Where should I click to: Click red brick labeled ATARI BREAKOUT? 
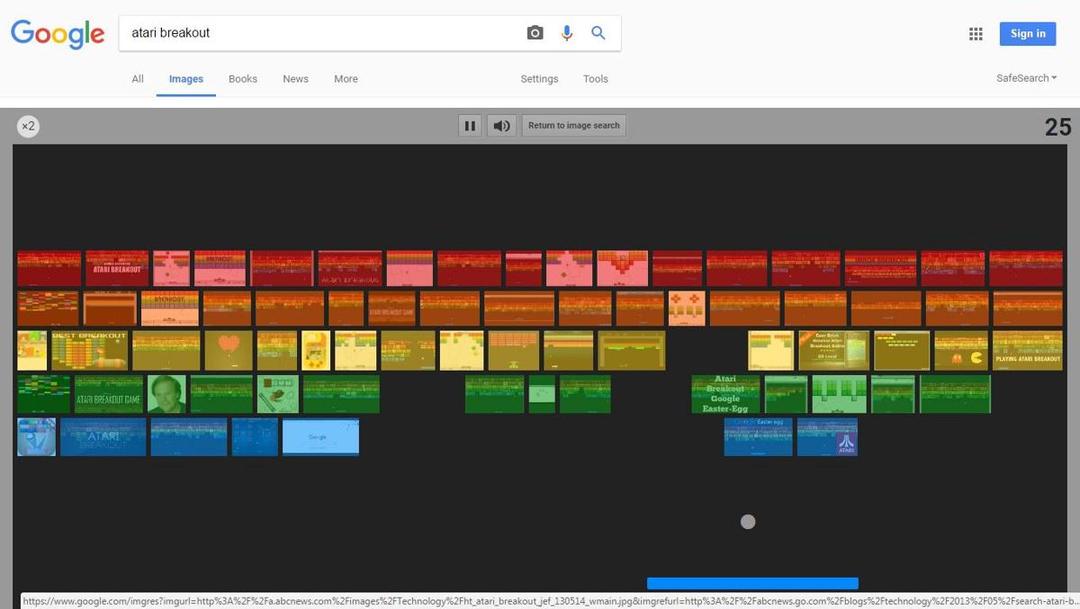point(117,268)
